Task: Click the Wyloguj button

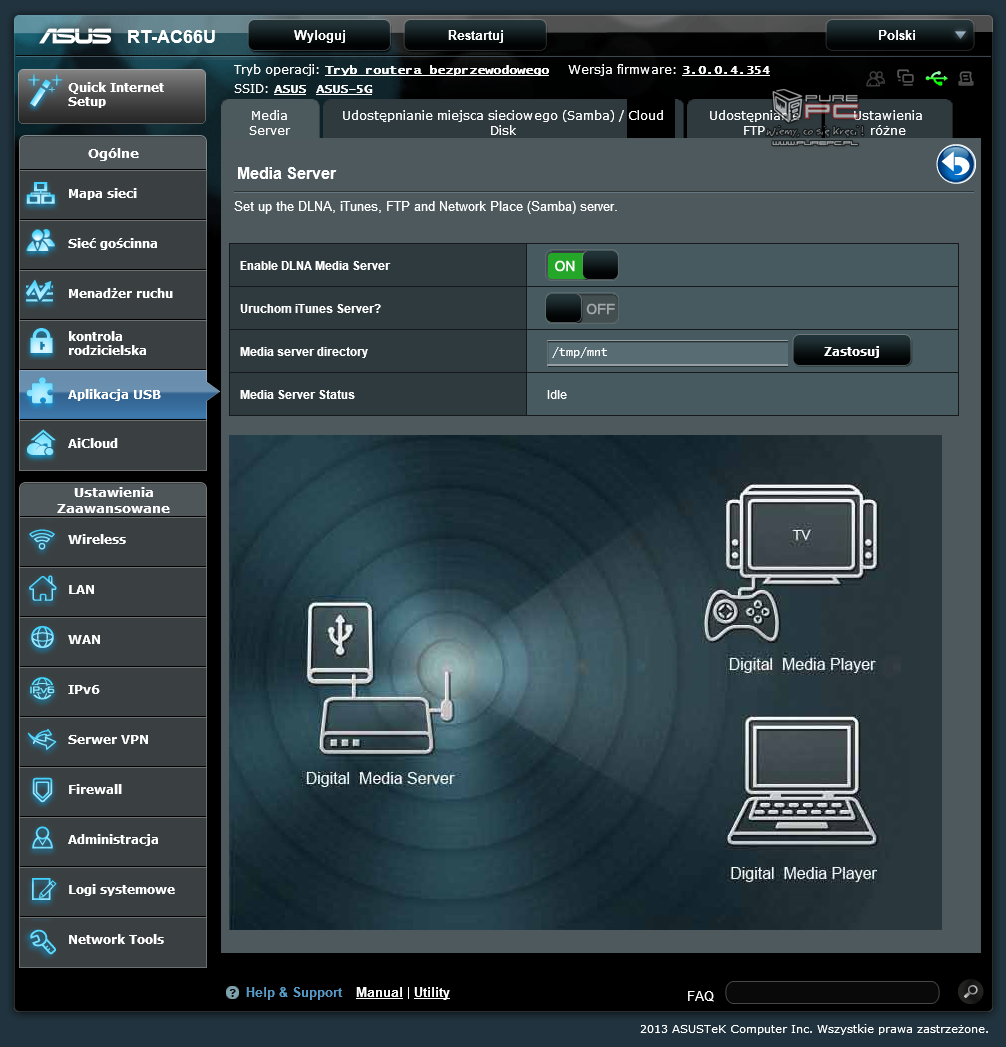Action: (320, 35)
